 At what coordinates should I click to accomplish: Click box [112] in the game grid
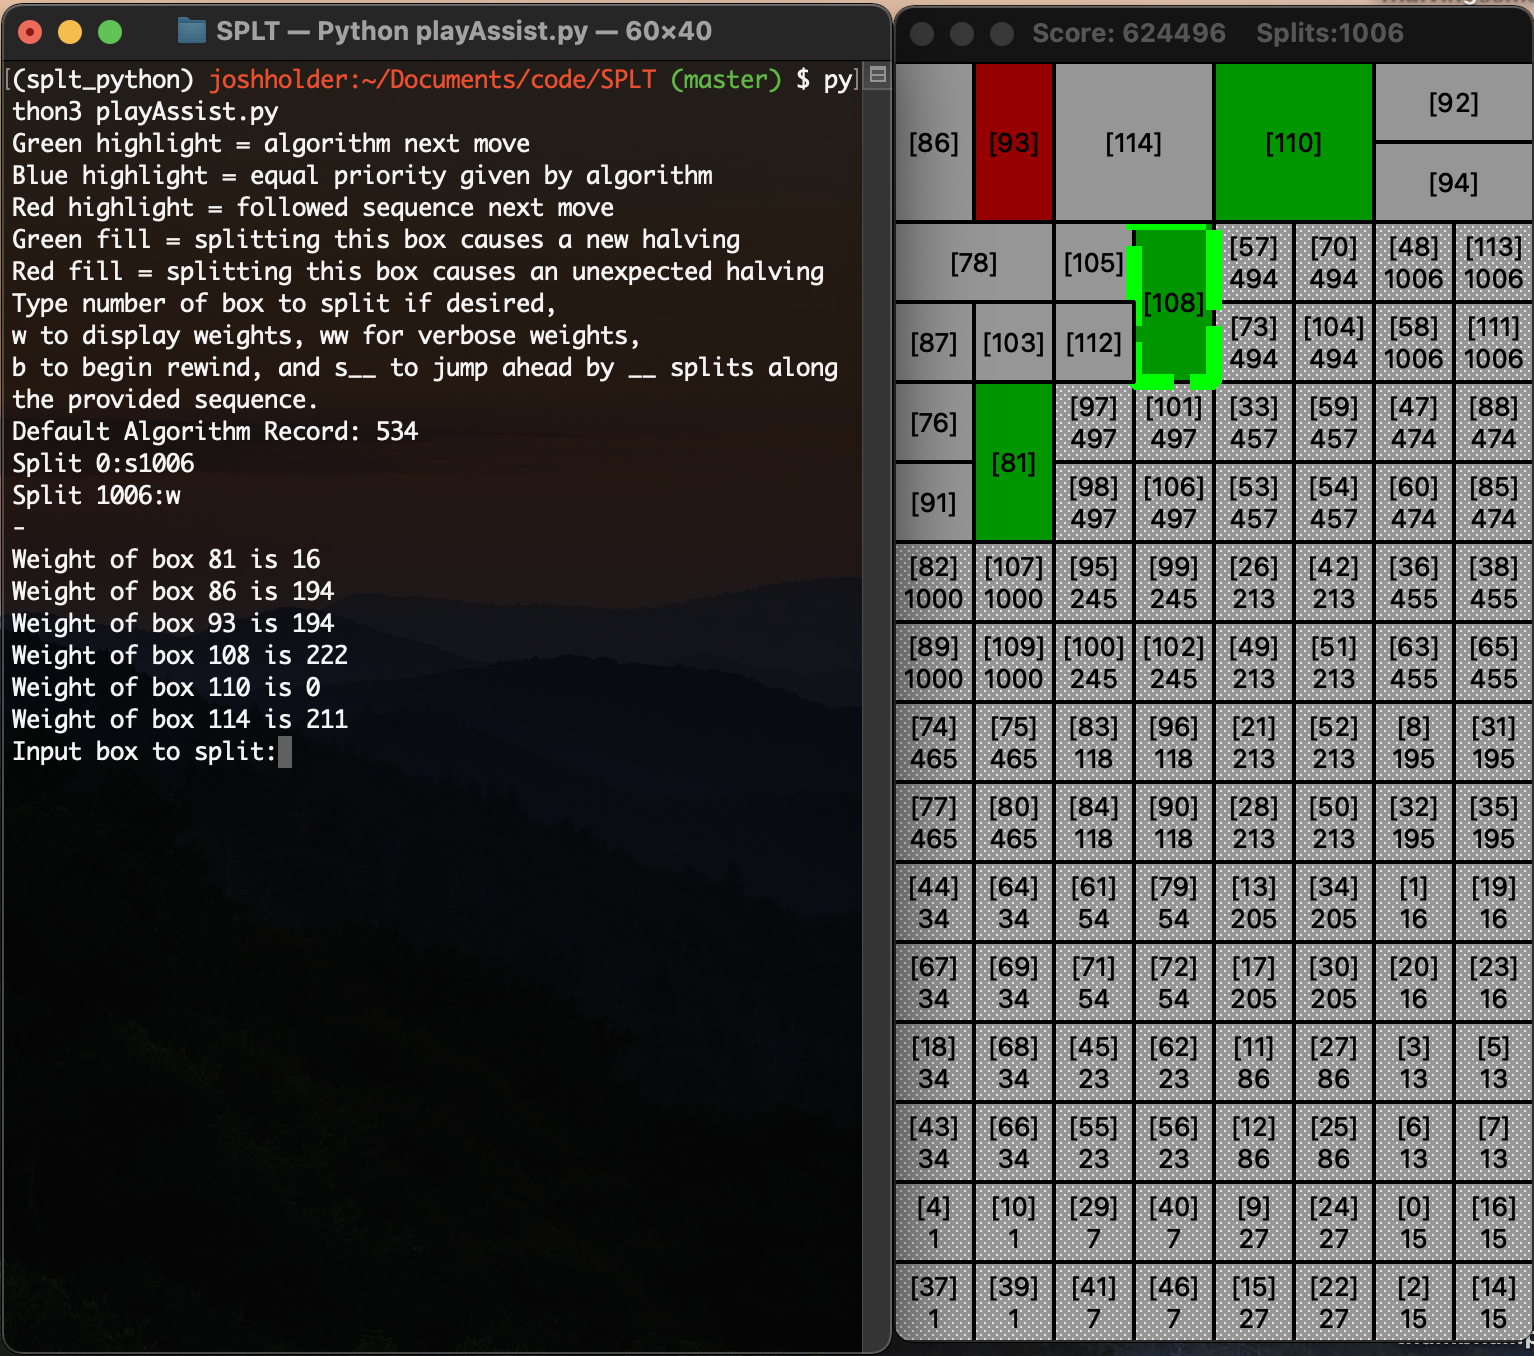coord(1094,342)
